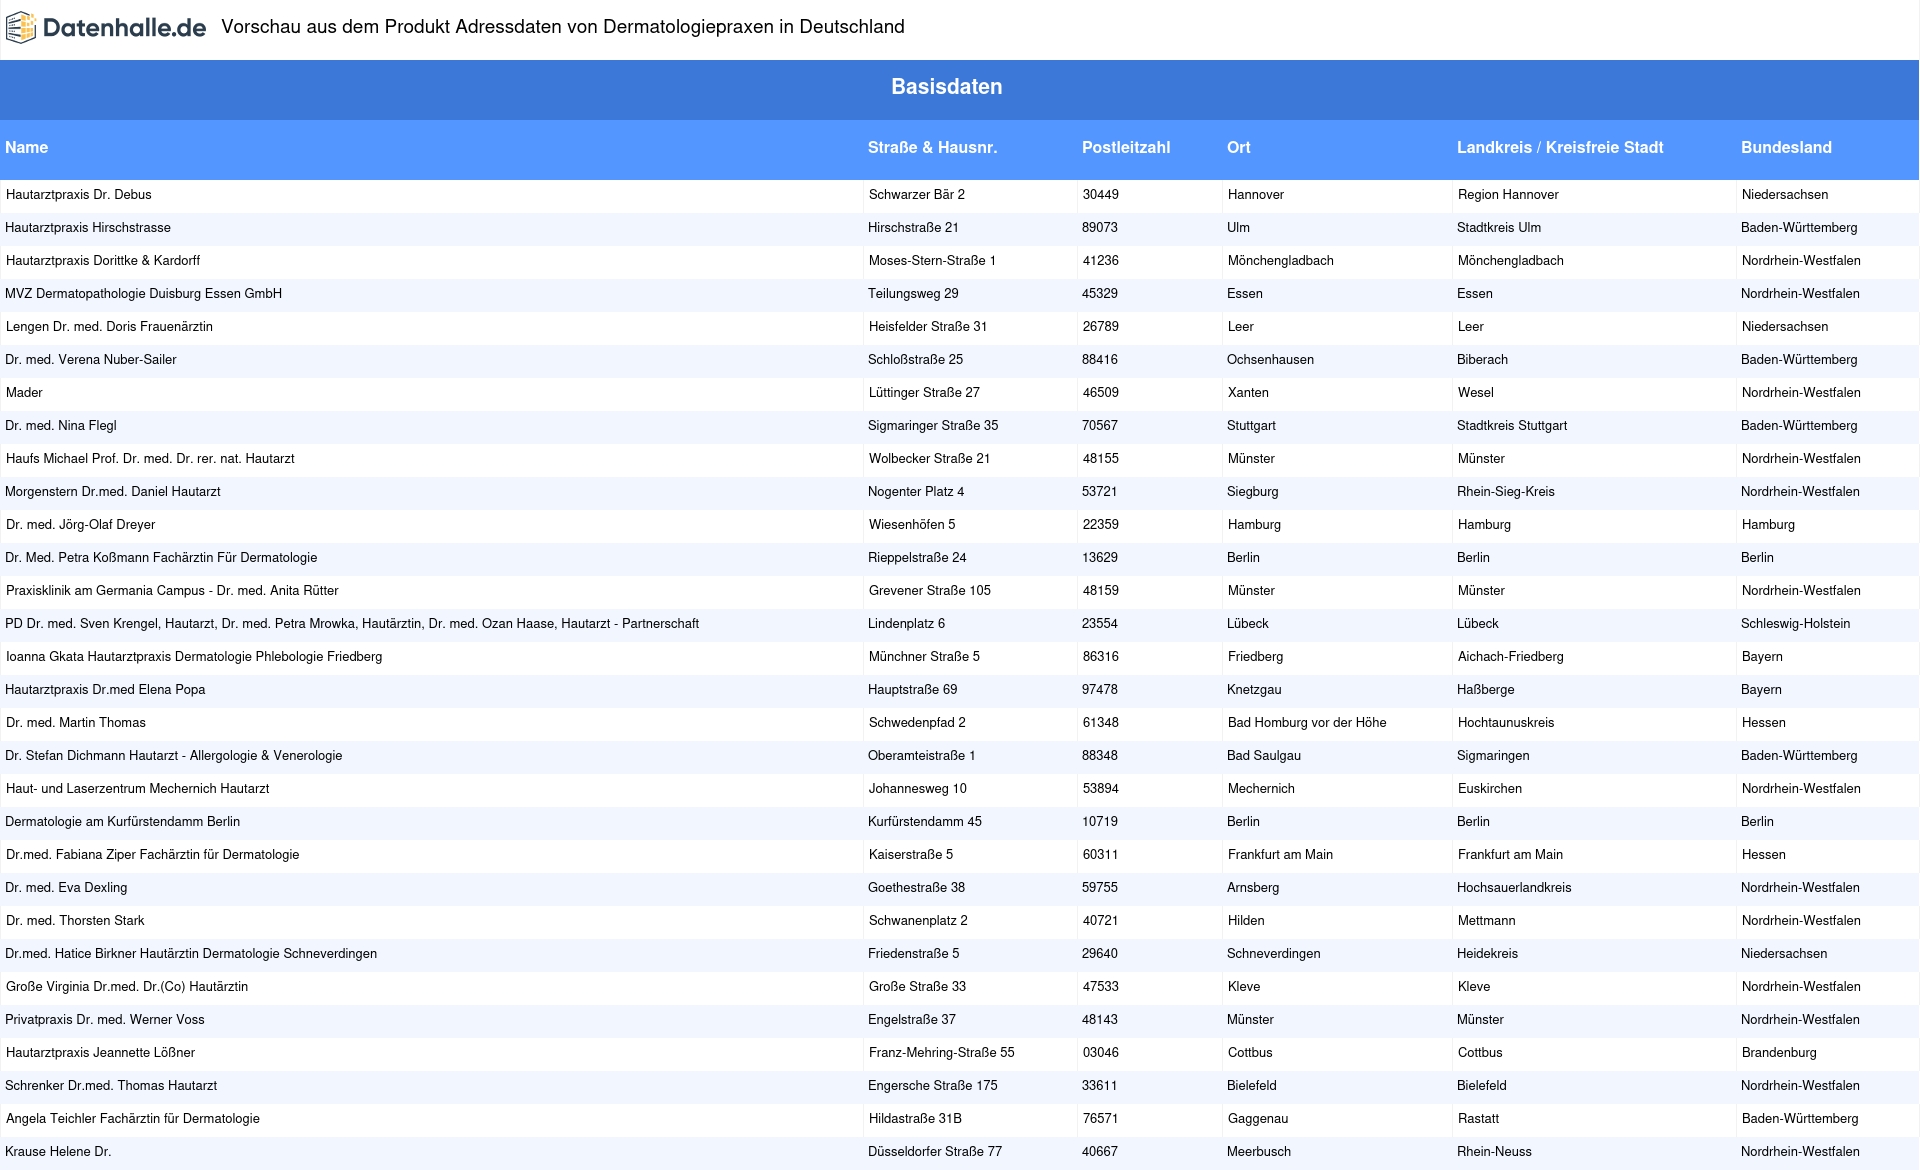Screen dimensions: 1920x1170
Task: Click Lengen Dr. med. Doris Frauenärztin
Action: pos(109,327)
